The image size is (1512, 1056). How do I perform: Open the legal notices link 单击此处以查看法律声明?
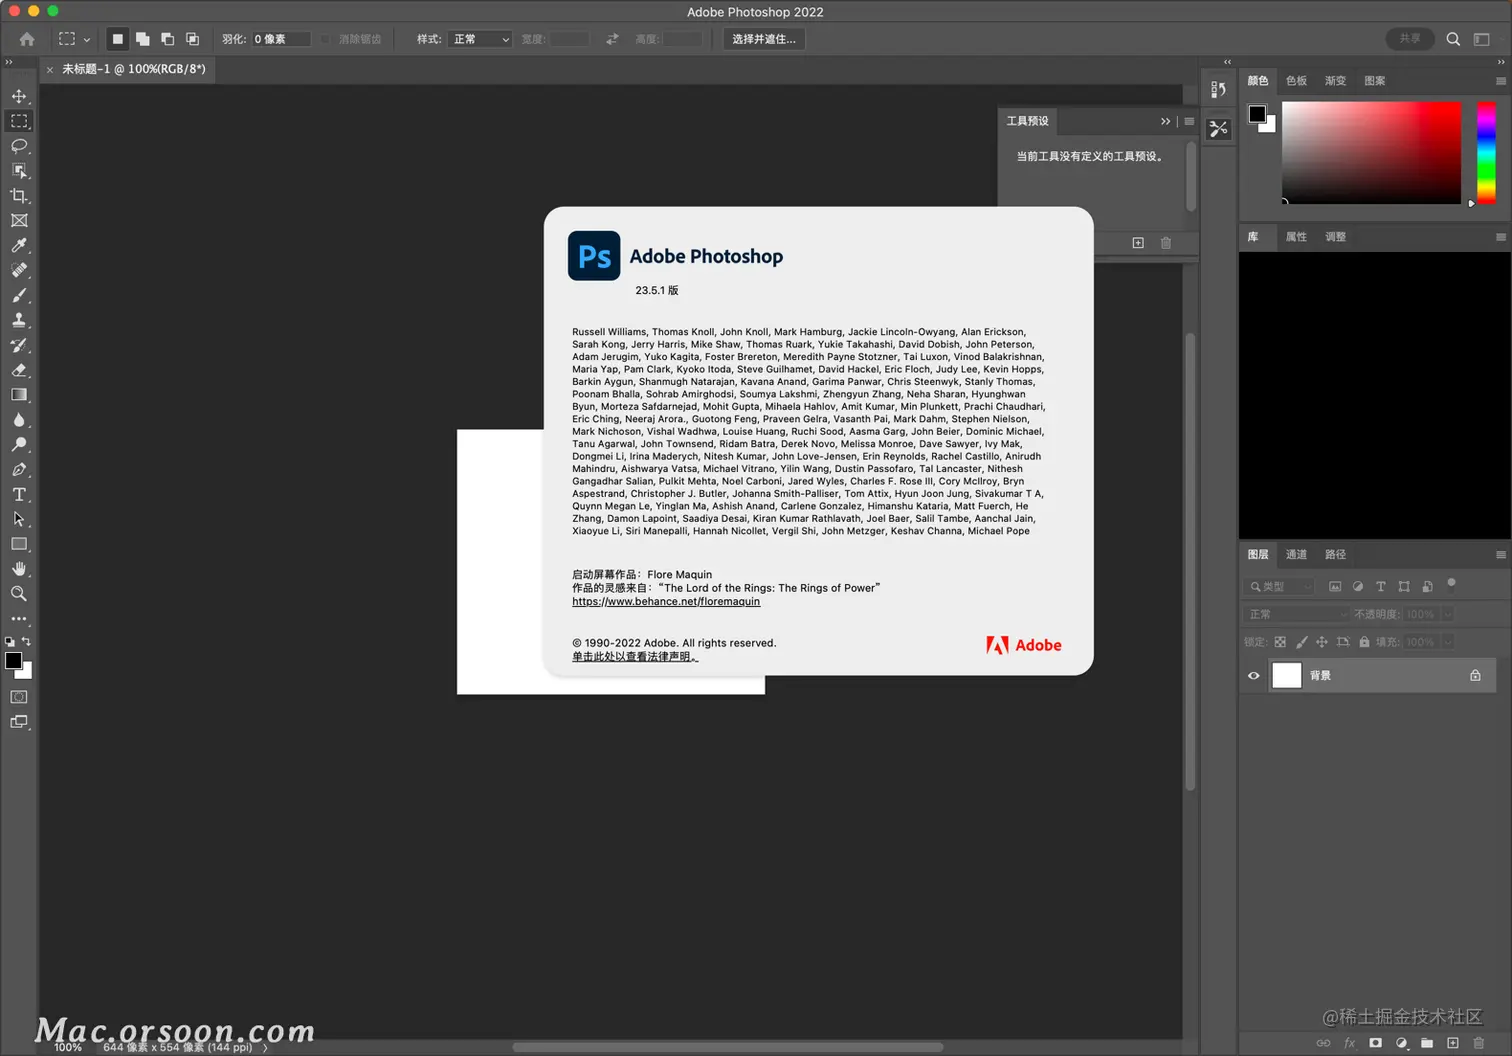pos(635,657)
